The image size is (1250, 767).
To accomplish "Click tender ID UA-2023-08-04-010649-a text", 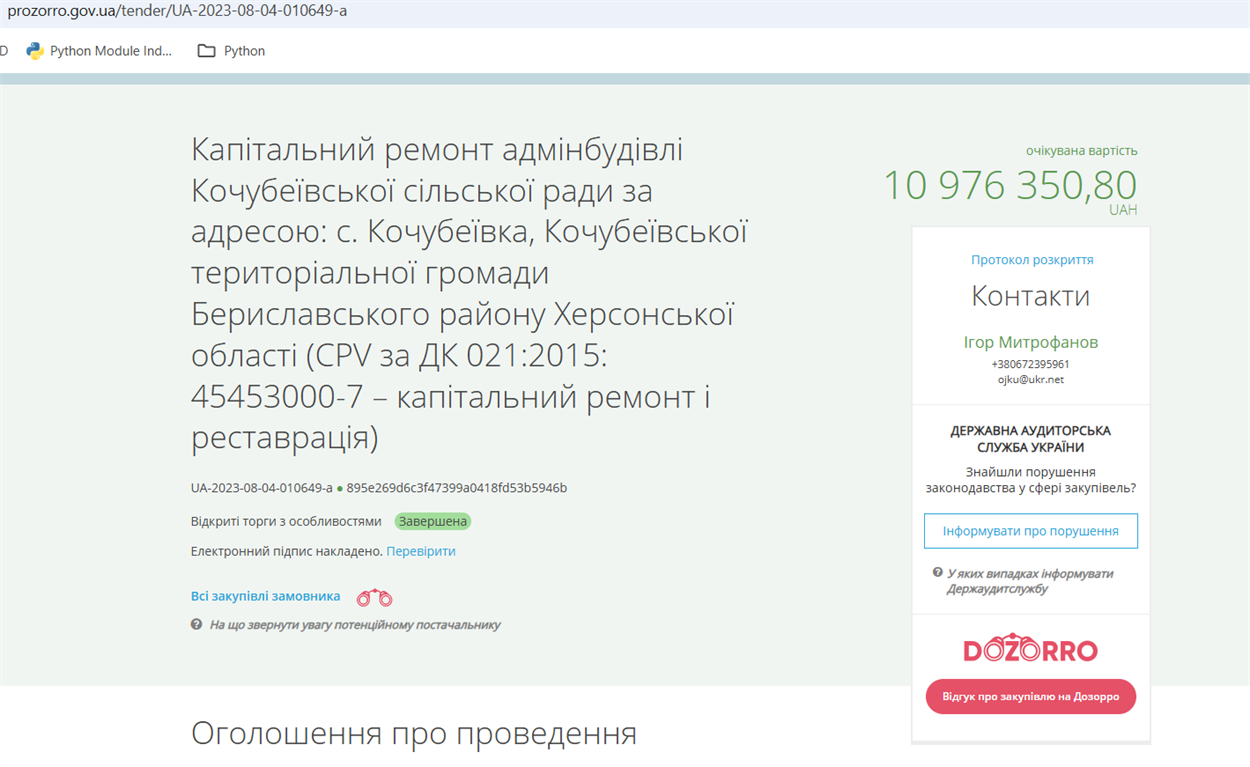I will 262,488.
